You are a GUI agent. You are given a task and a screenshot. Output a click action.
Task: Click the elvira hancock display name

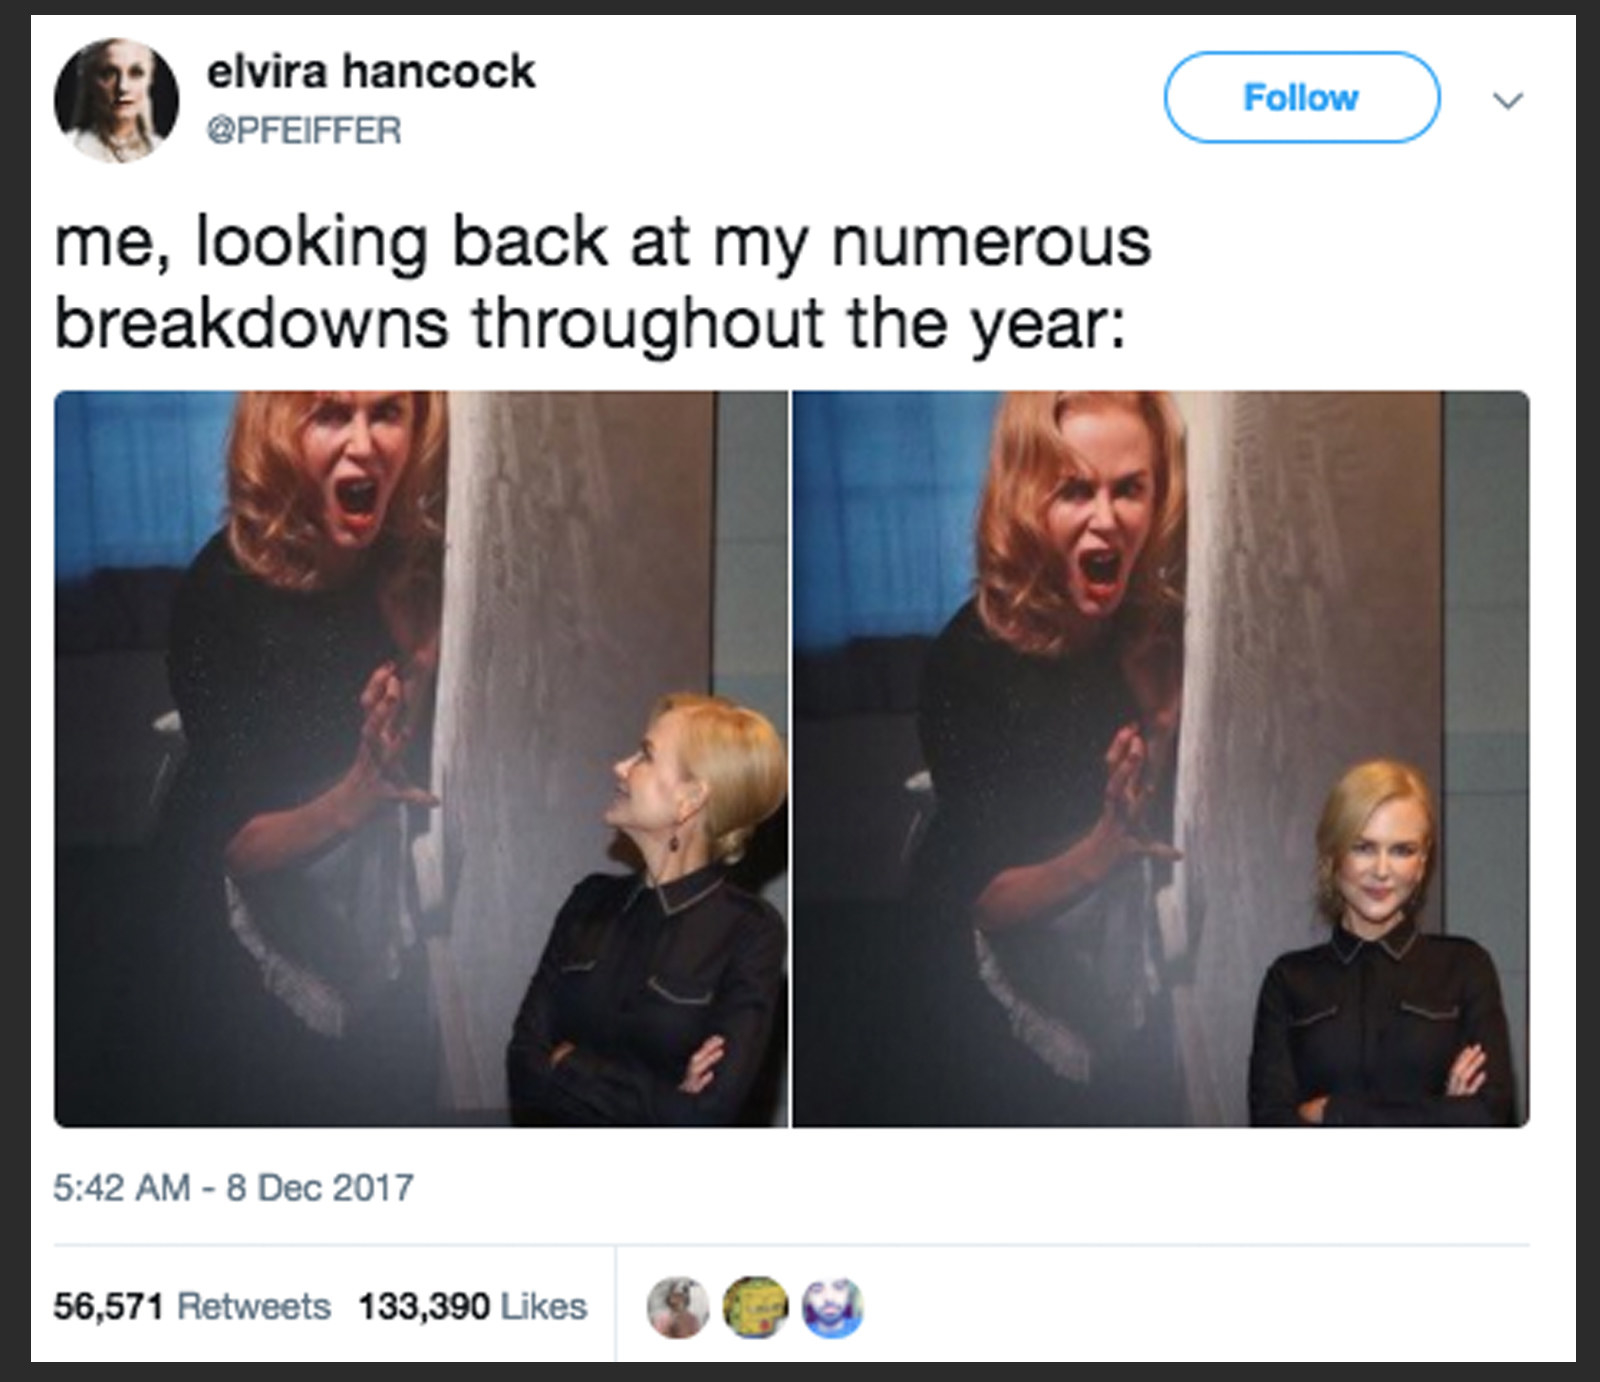[x=371, y=71]
